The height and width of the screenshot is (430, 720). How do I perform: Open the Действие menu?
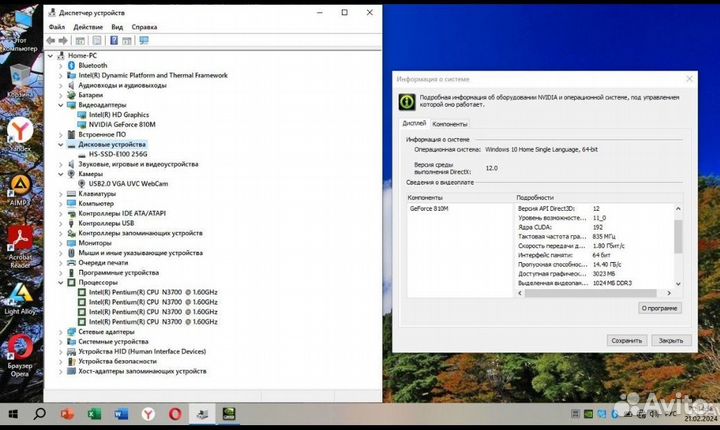tap(88, 27)
